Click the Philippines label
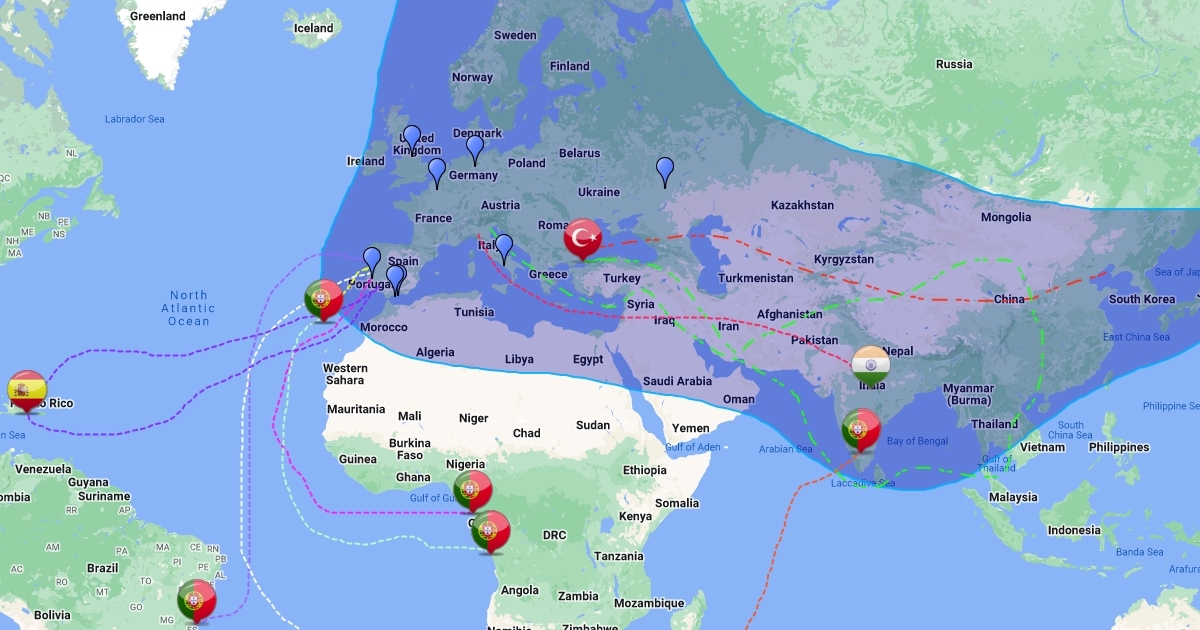The image size is (1200, 630). coord(1120,447)
